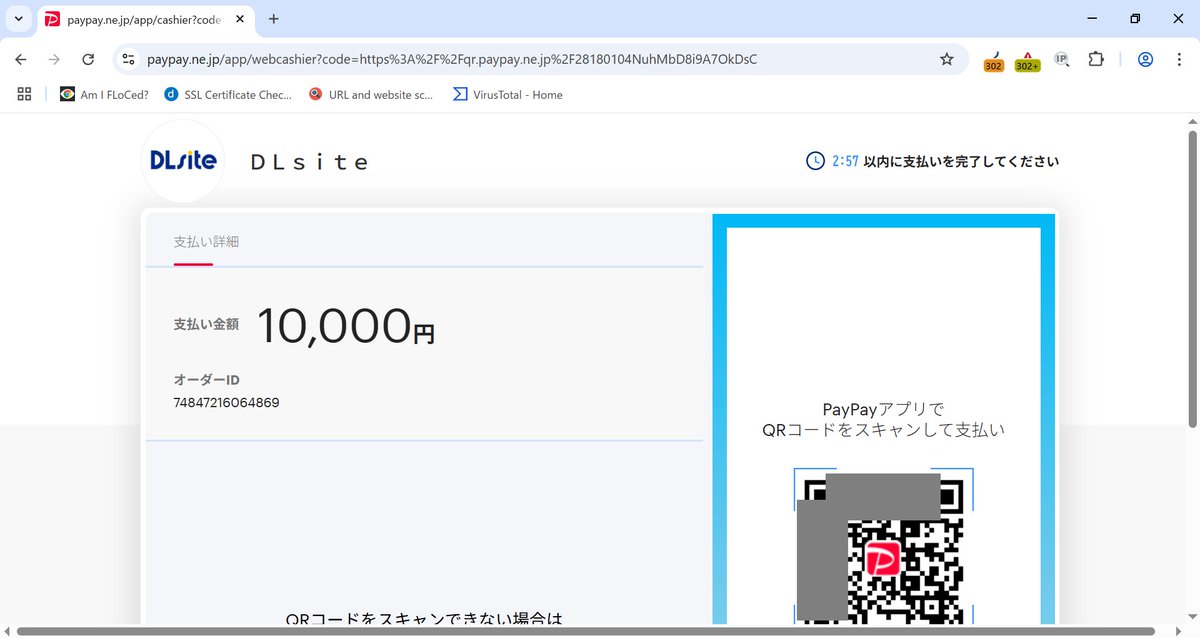The width and height of the screenshot is (1200, 638).
Task: Open the VirusTotal - Home bookmark
Action: click(x=508, y=94)
